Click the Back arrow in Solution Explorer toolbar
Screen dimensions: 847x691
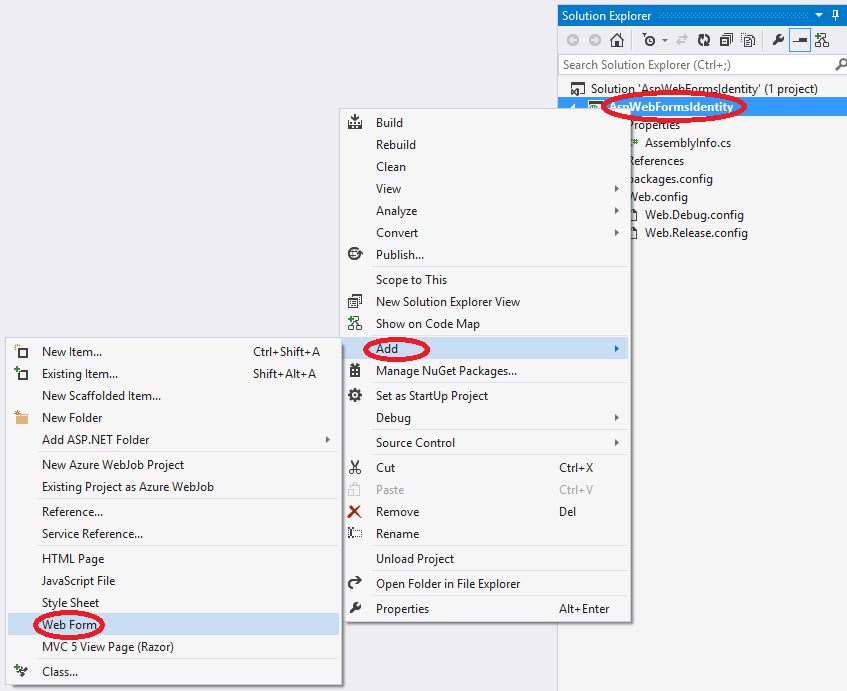(573, 40)
